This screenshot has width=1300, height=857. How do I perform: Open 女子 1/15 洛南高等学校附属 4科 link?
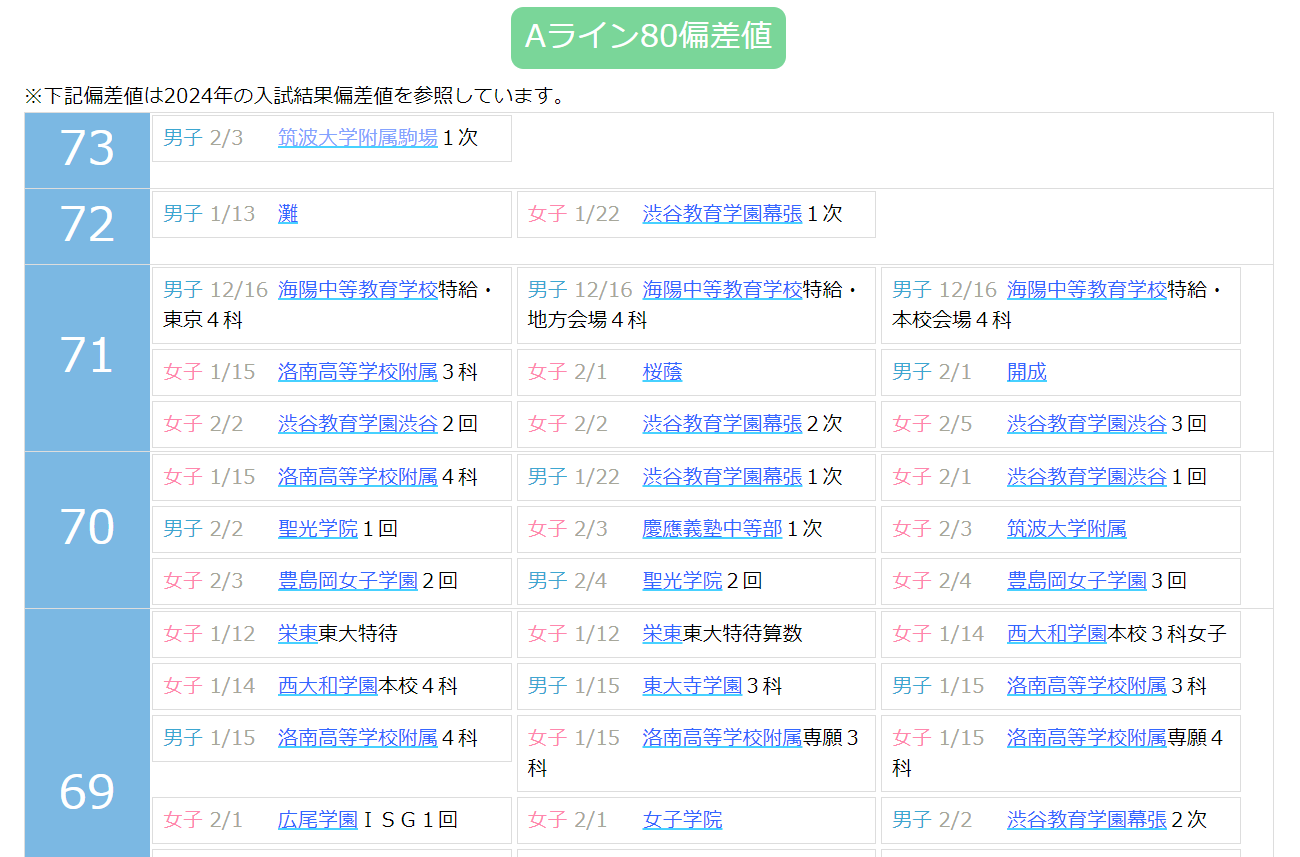[358, 477]
